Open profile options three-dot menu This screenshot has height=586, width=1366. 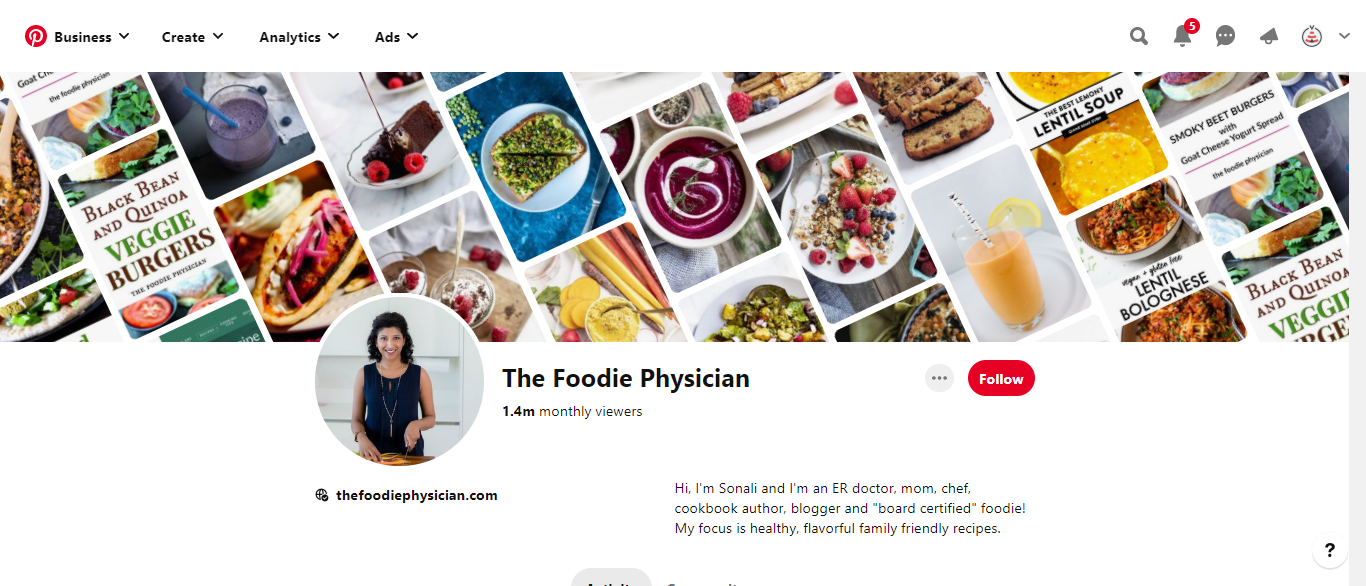pyautogui.click(x=939, y=379)
